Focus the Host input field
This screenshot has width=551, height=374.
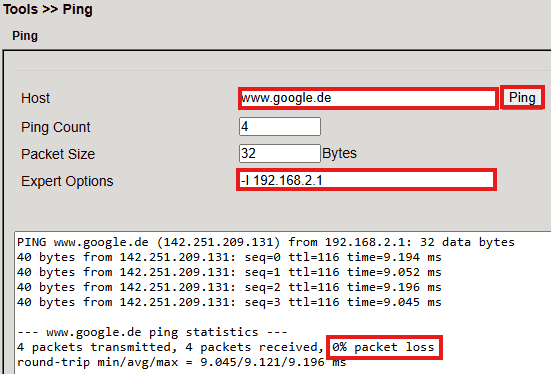point(368,98)
